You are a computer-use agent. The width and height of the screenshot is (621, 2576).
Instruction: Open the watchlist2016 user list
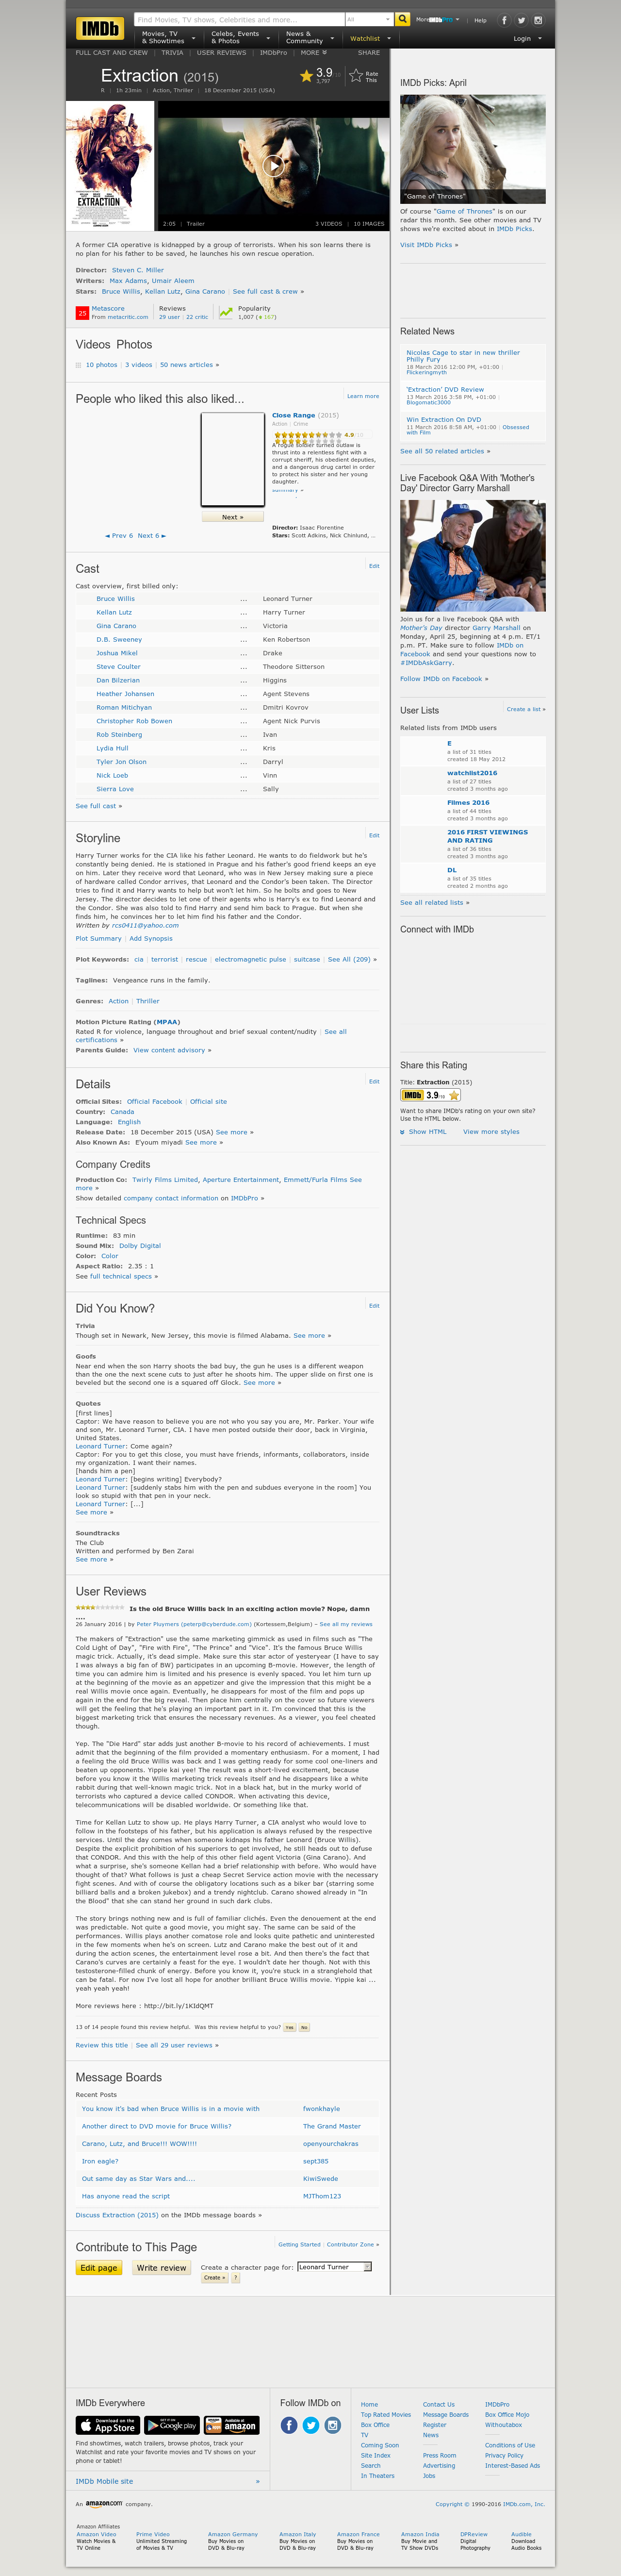point(472,773)
